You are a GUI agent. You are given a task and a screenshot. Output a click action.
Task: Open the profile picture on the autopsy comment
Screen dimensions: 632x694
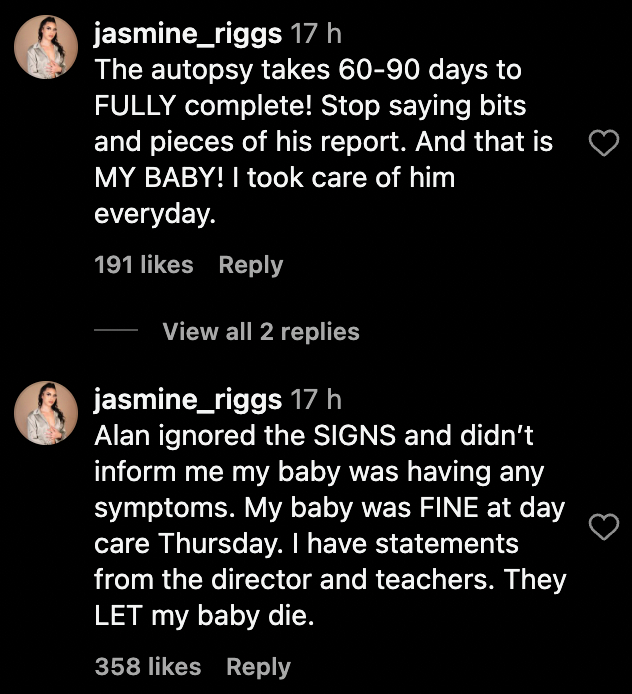(46, 46)
